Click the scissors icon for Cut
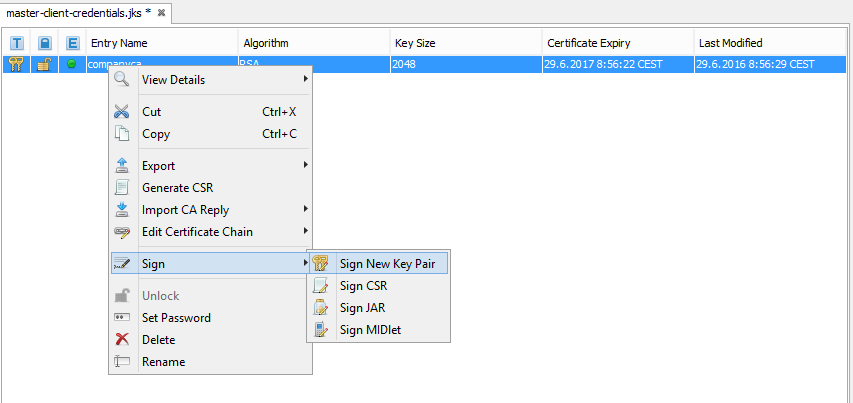 pos(122,112)
